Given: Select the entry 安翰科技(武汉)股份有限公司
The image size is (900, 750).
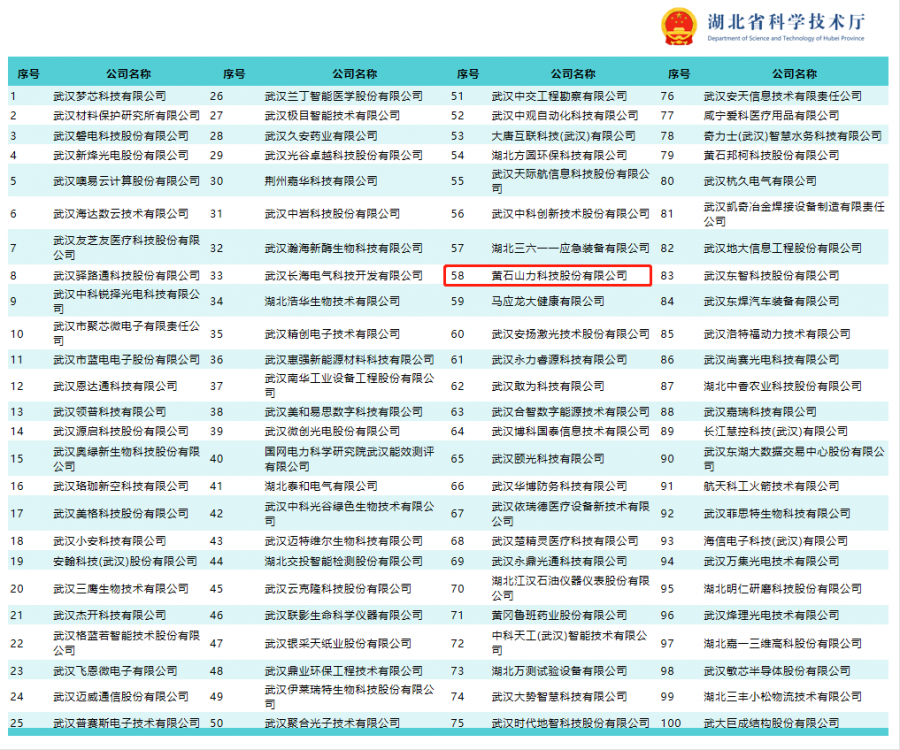Looking at the screenshot, I should click(125, 561).
